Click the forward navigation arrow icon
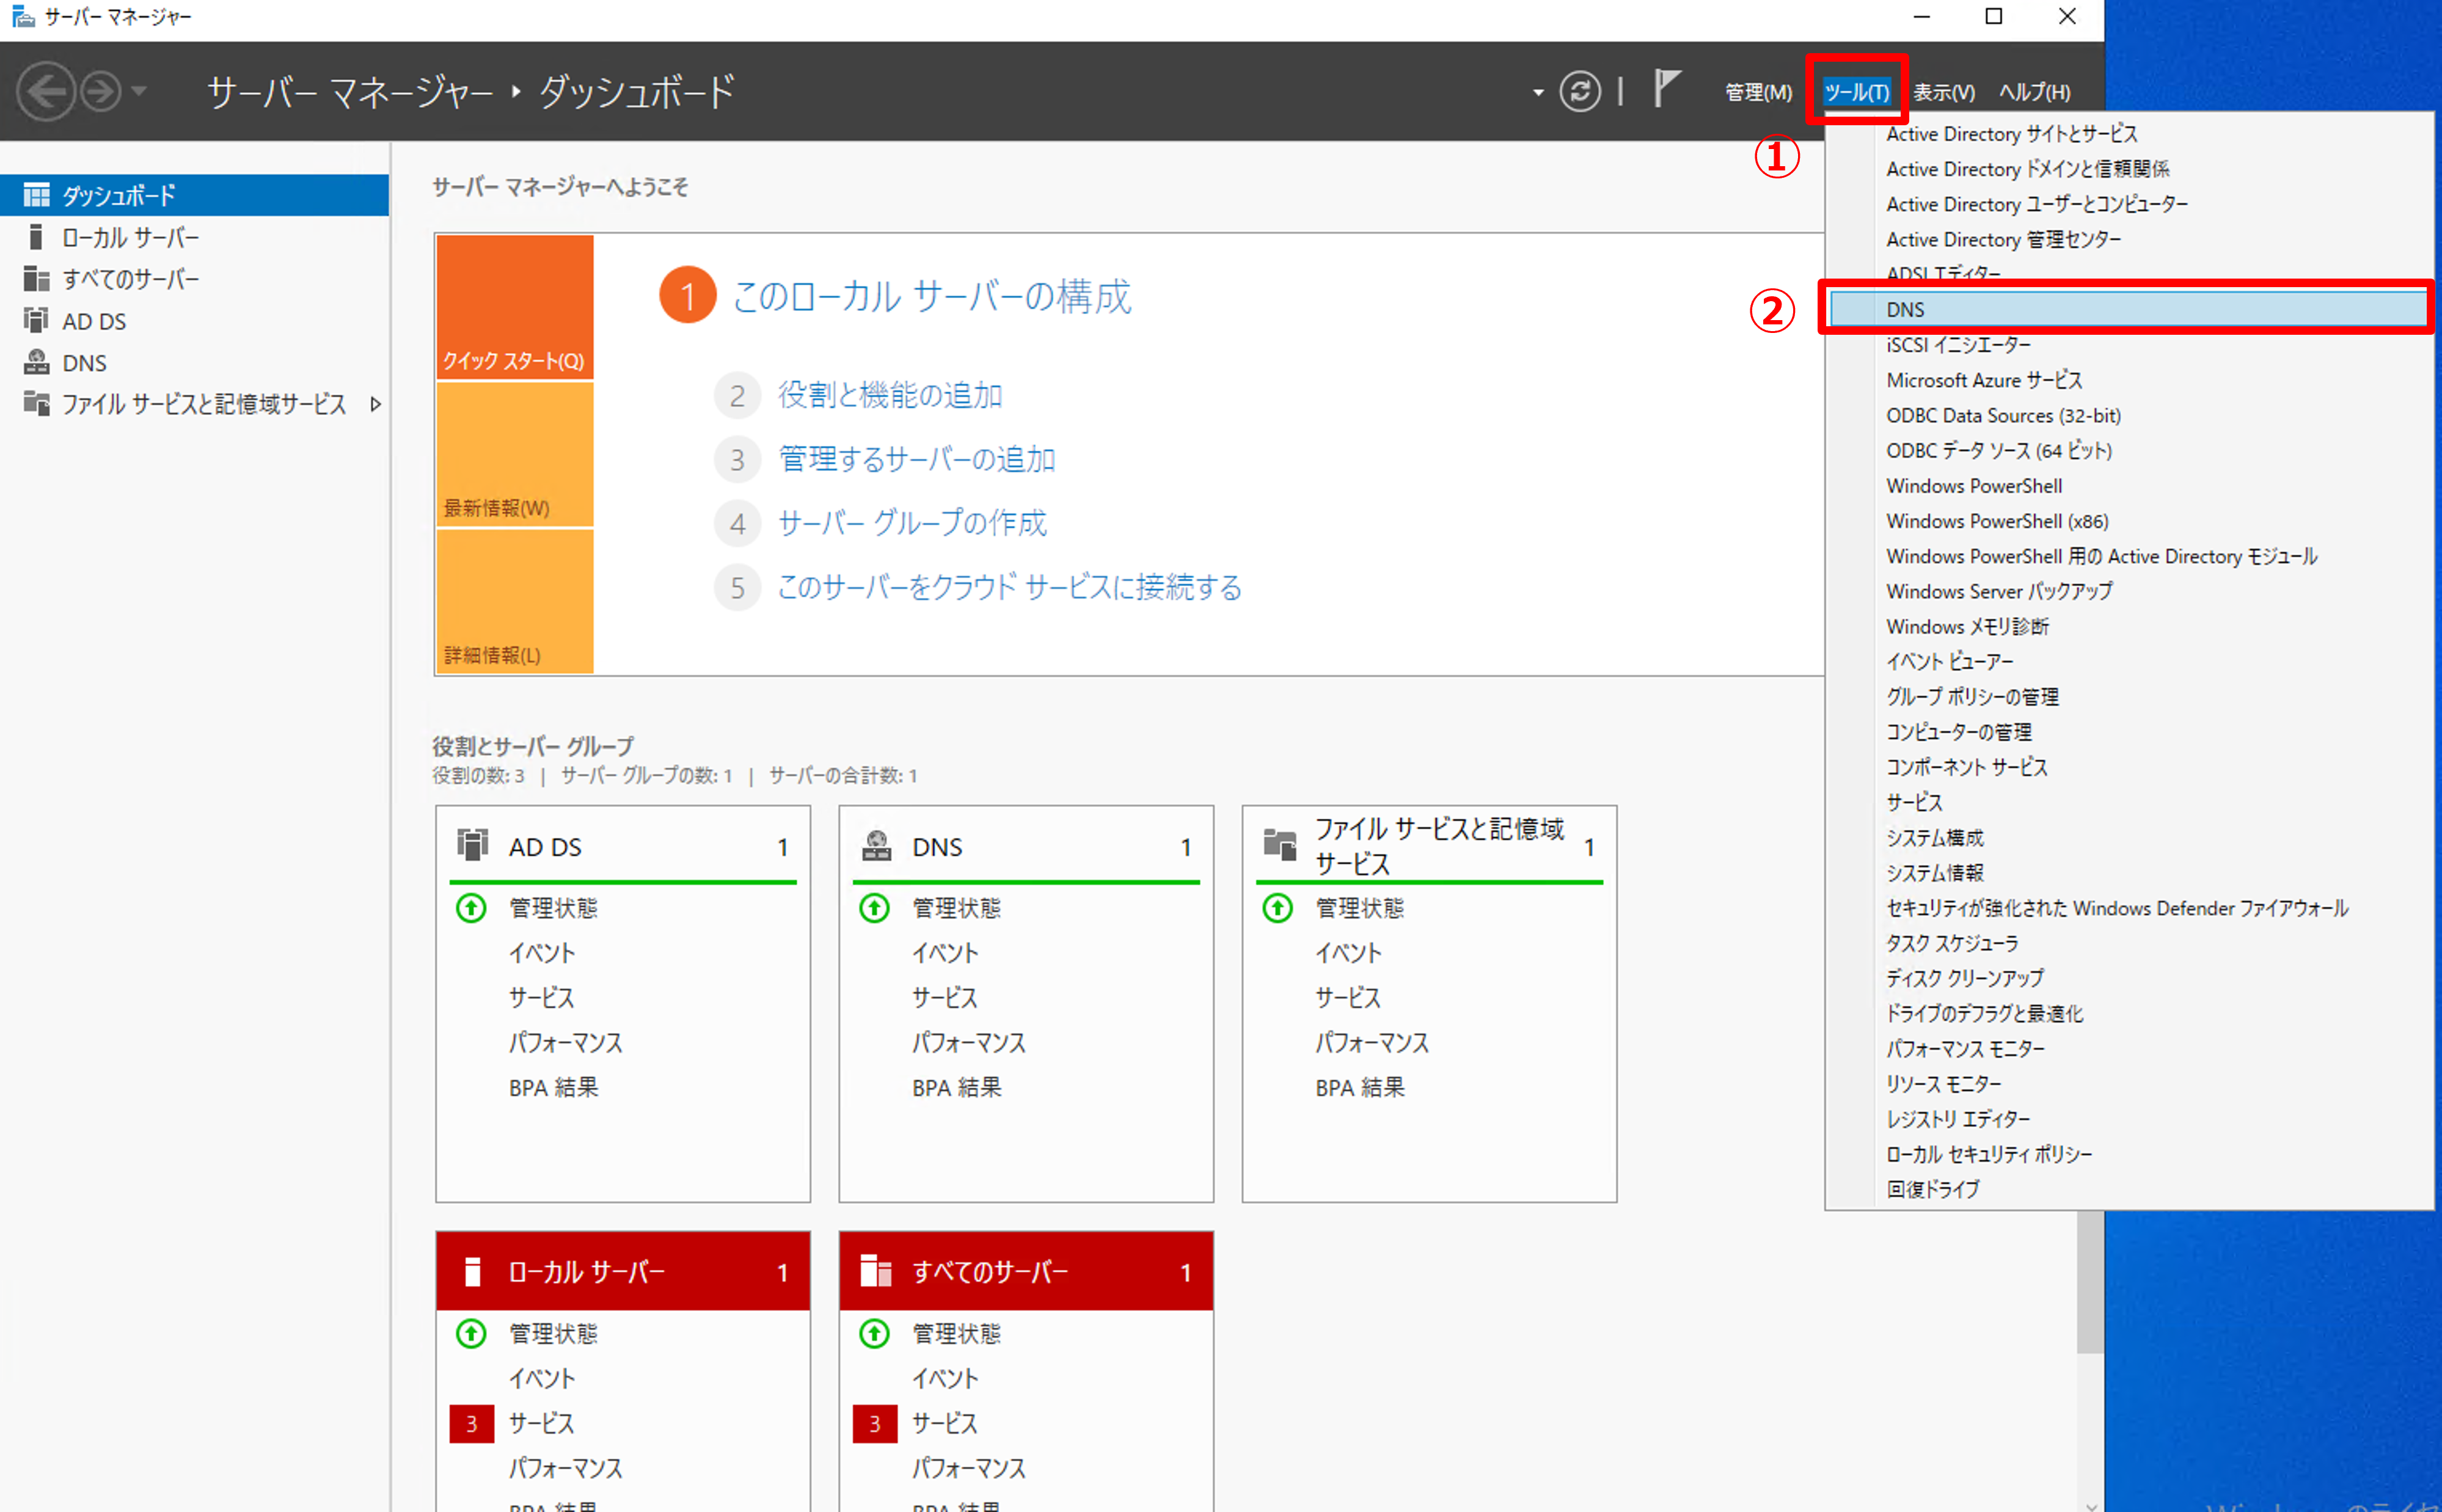 click(x=101, y=92)
